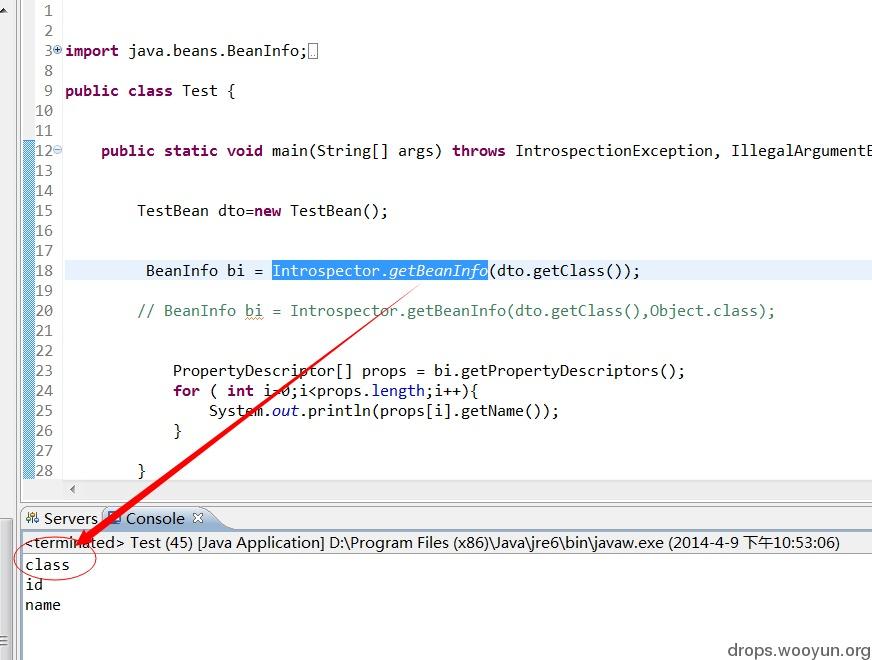This screenshot has width=872, height=660.
Task: Click the highlighted Introspector.getBeanInfo call
Action: tap(380, 270)
